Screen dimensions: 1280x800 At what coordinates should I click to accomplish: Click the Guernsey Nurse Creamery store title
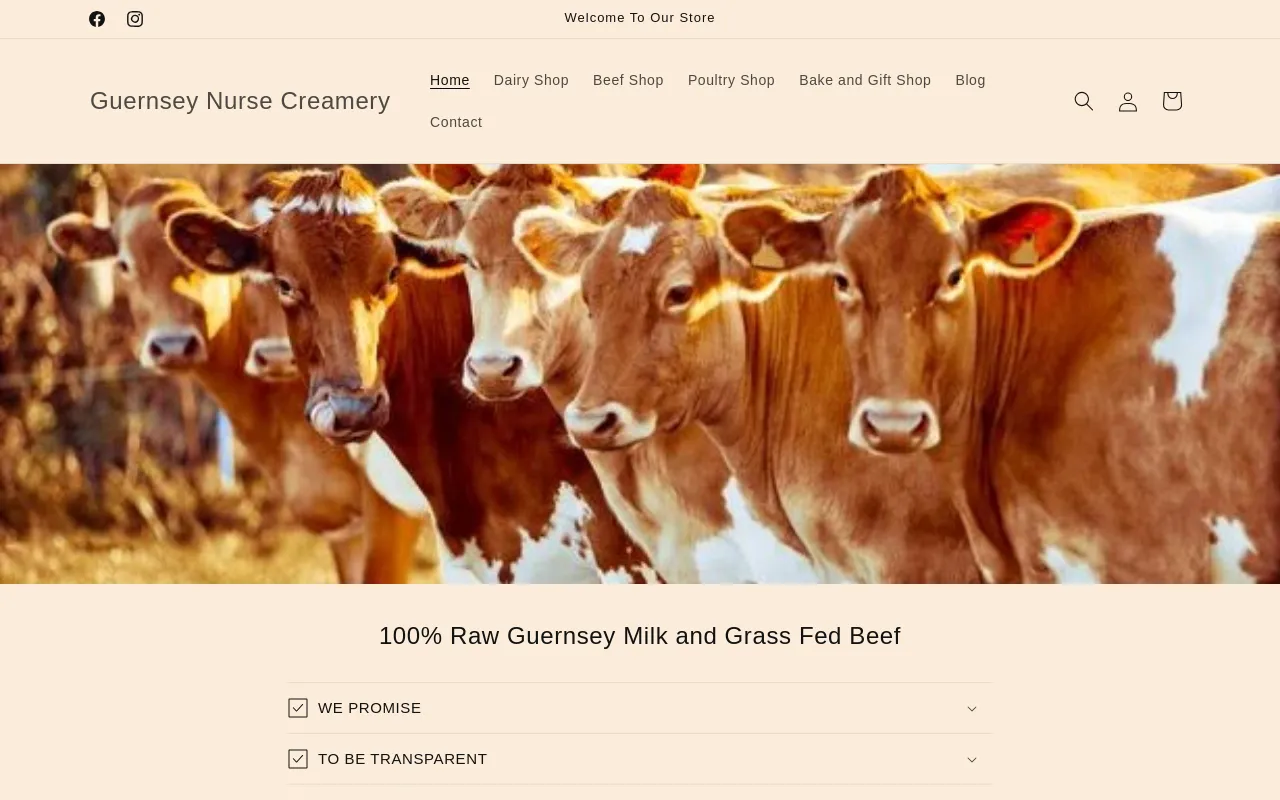(240, 101)
